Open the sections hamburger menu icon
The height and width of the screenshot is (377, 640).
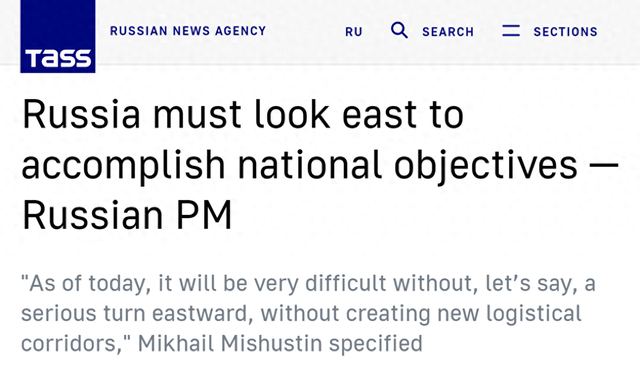(511, 31)
